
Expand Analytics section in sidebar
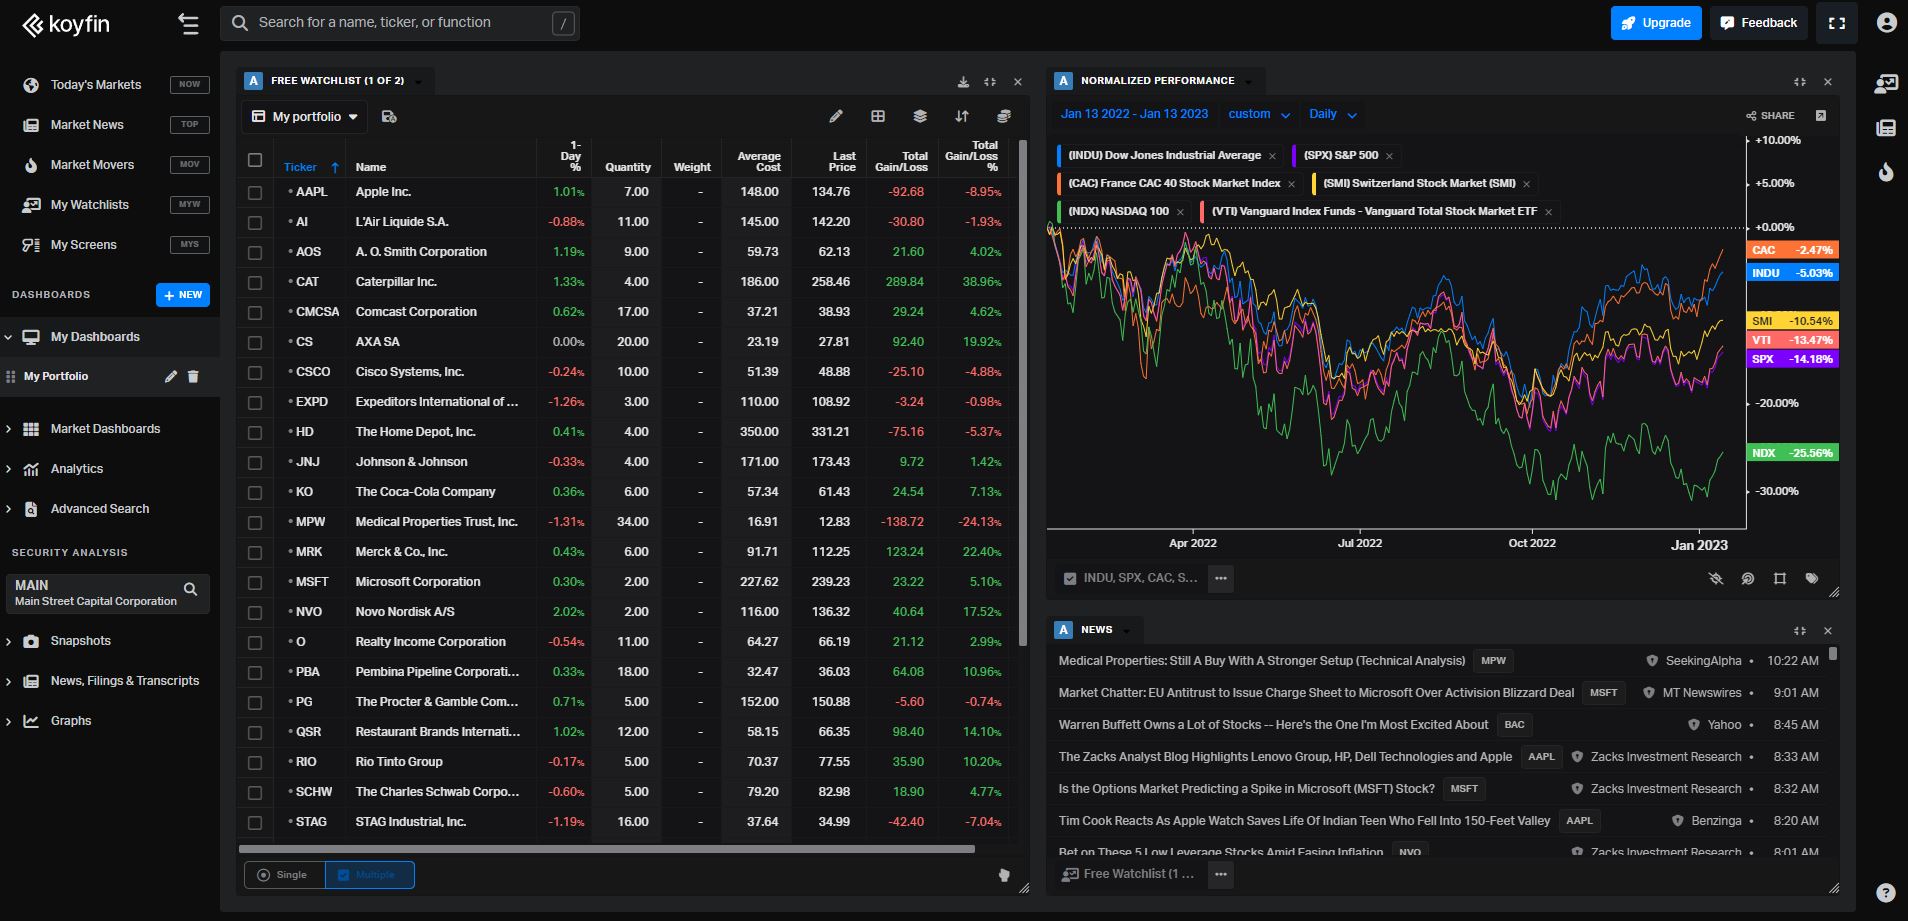[x=9, y=469]
